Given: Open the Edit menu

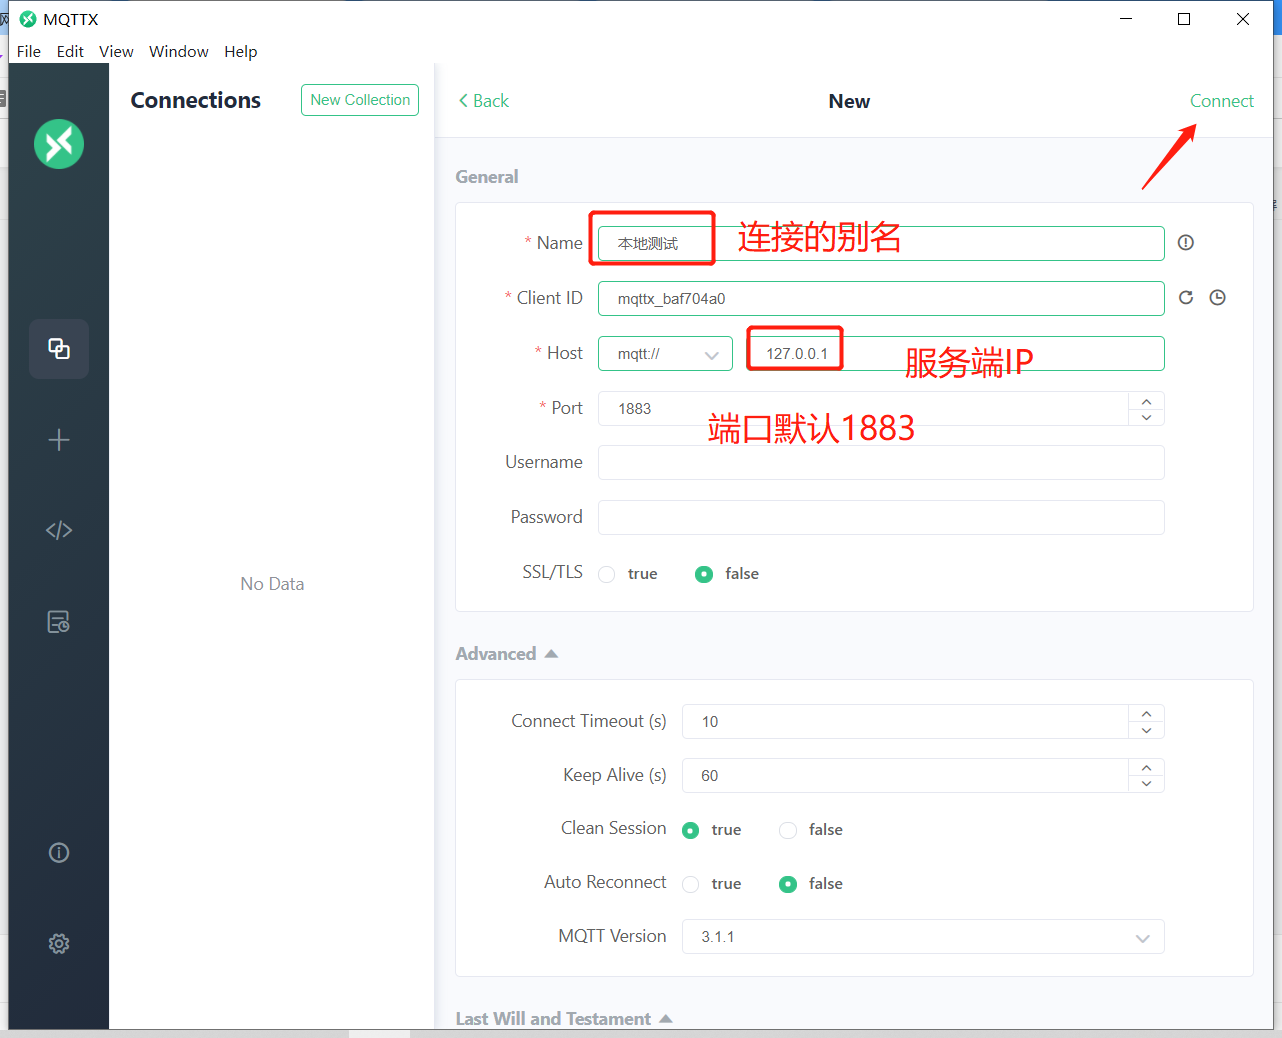Looking at the screenshot, I should click(x=70, y=51).
